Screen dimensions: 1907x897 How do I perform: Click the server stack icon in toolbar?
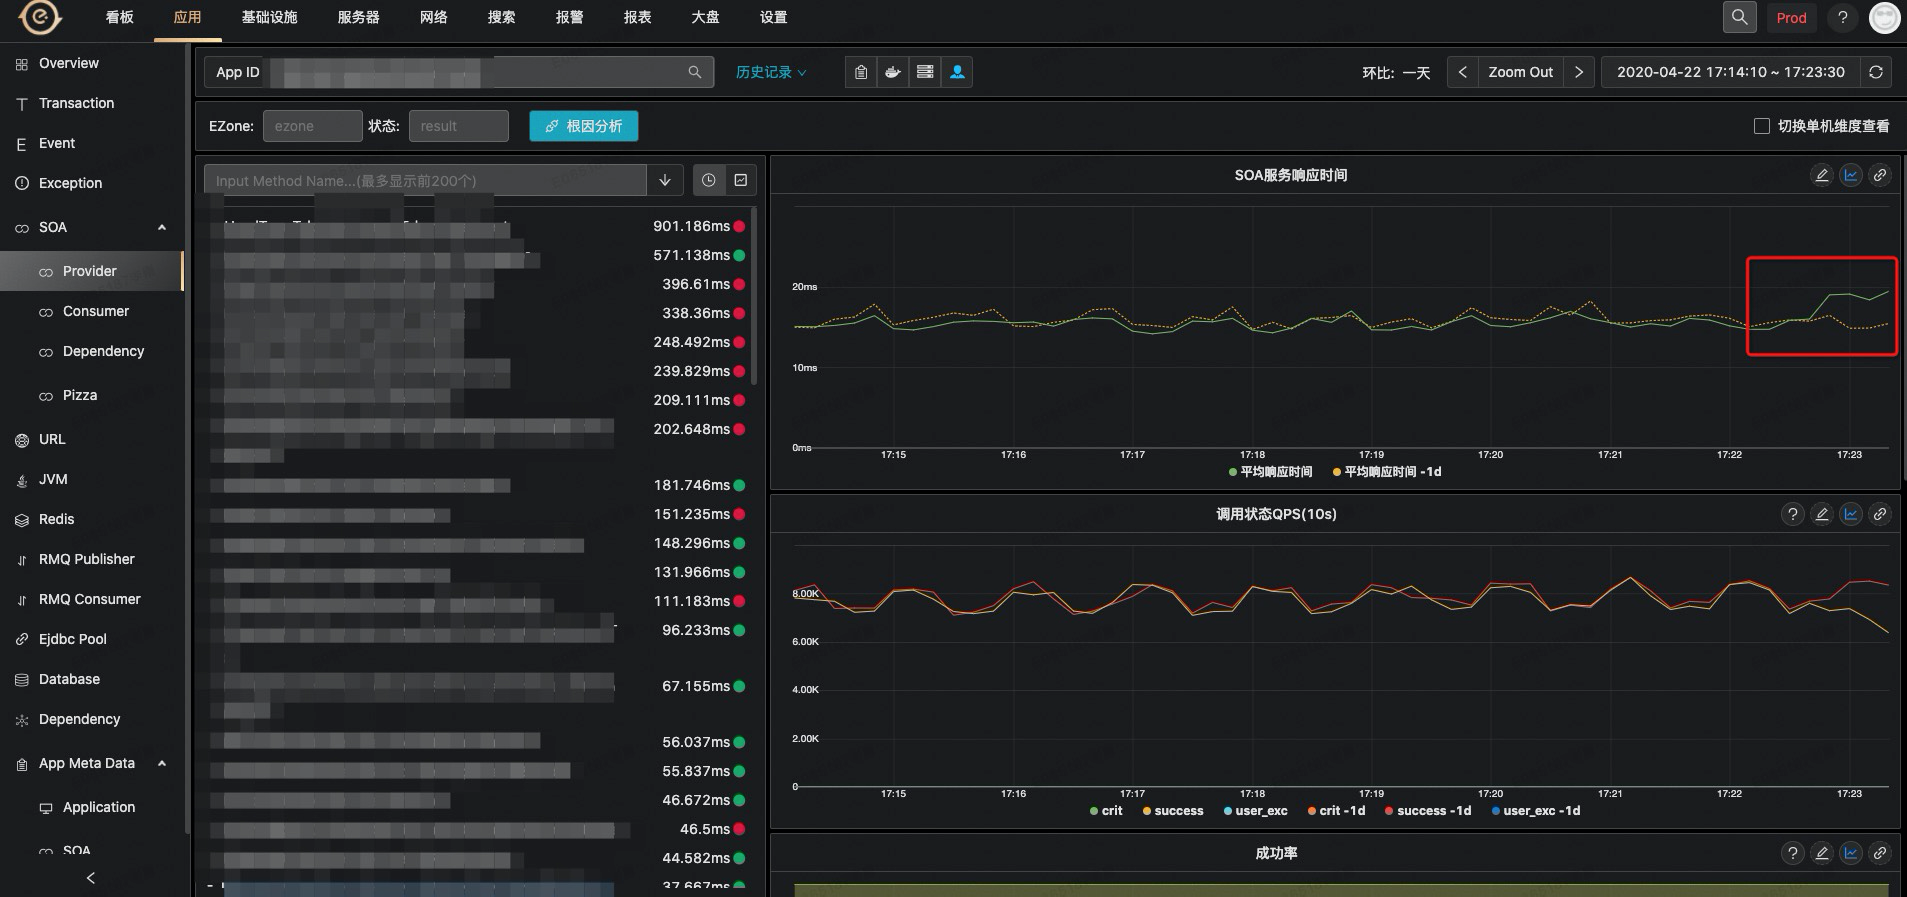click(x=925, y=72)
